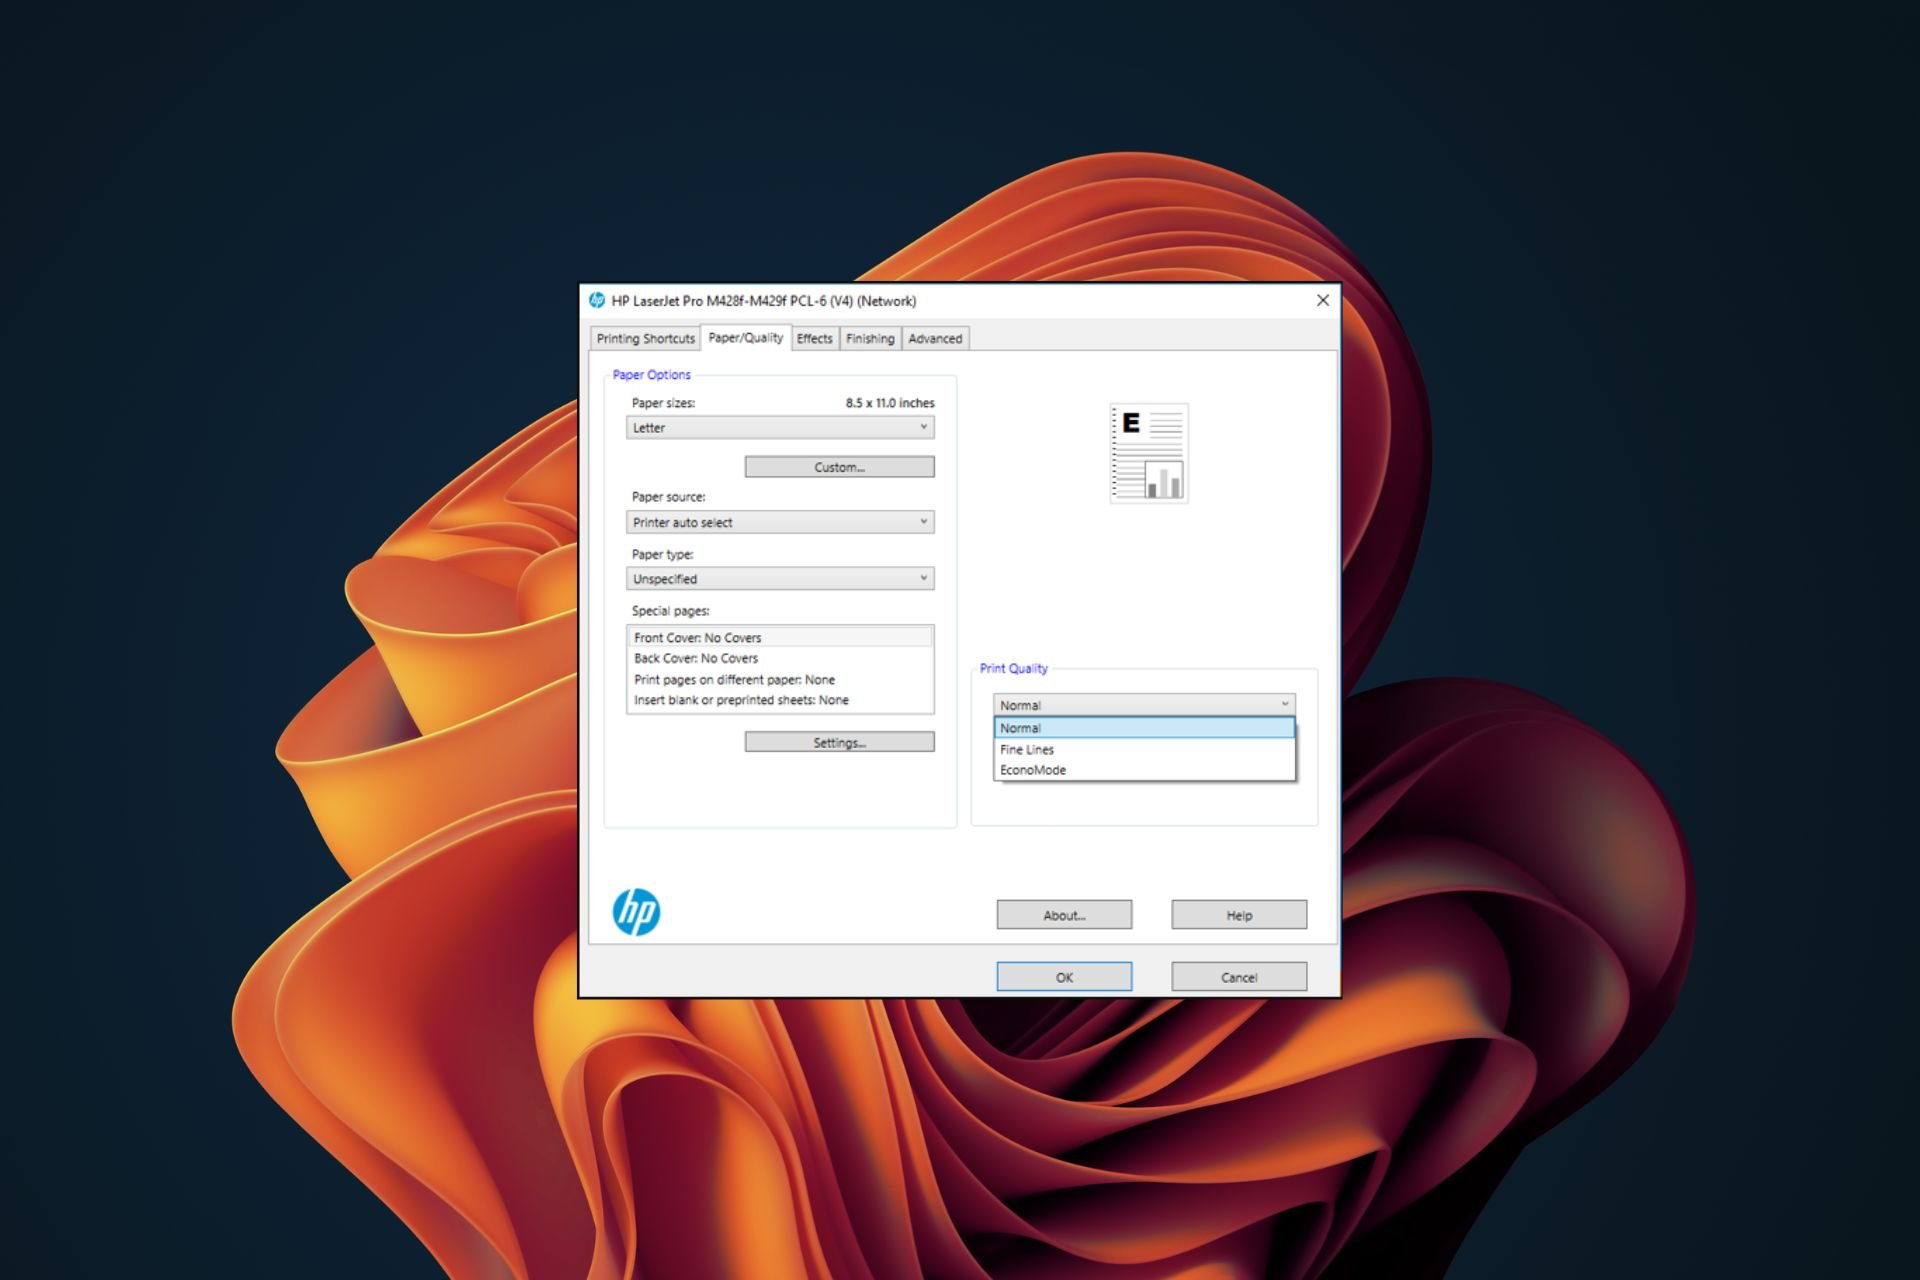Go to the Finishing tab
The height and width of the screenshot is (1280, 1920).
(870, 339)
